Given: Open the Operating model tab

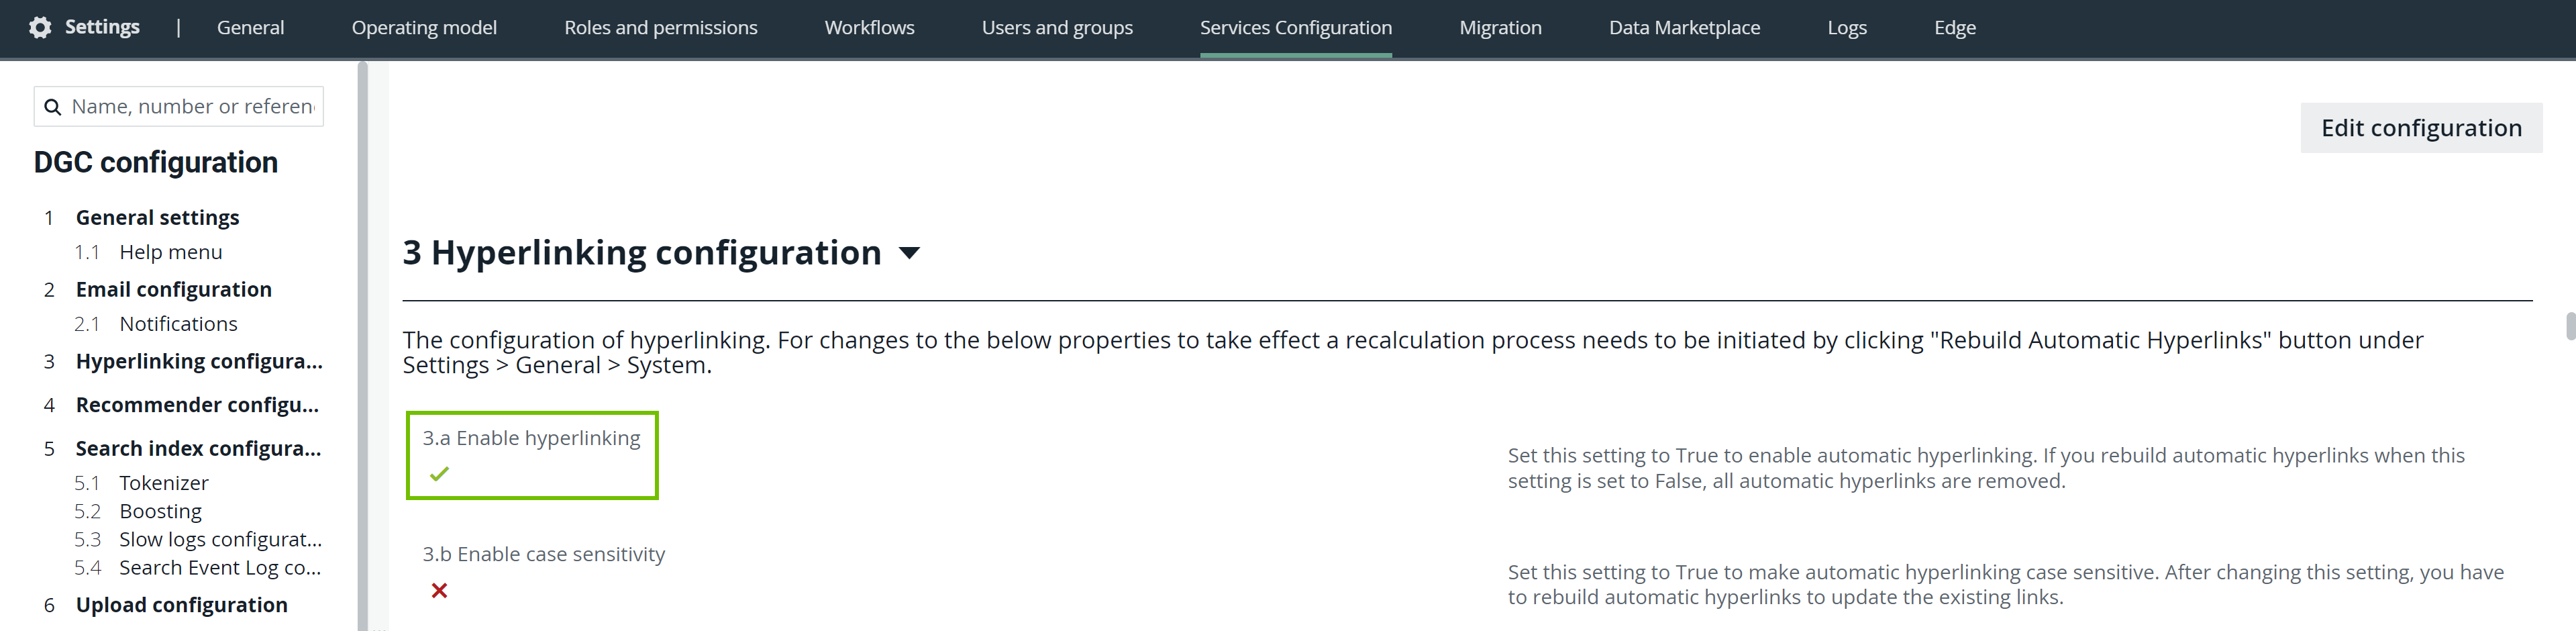Looking at the screenshot, I should (424, 28).
